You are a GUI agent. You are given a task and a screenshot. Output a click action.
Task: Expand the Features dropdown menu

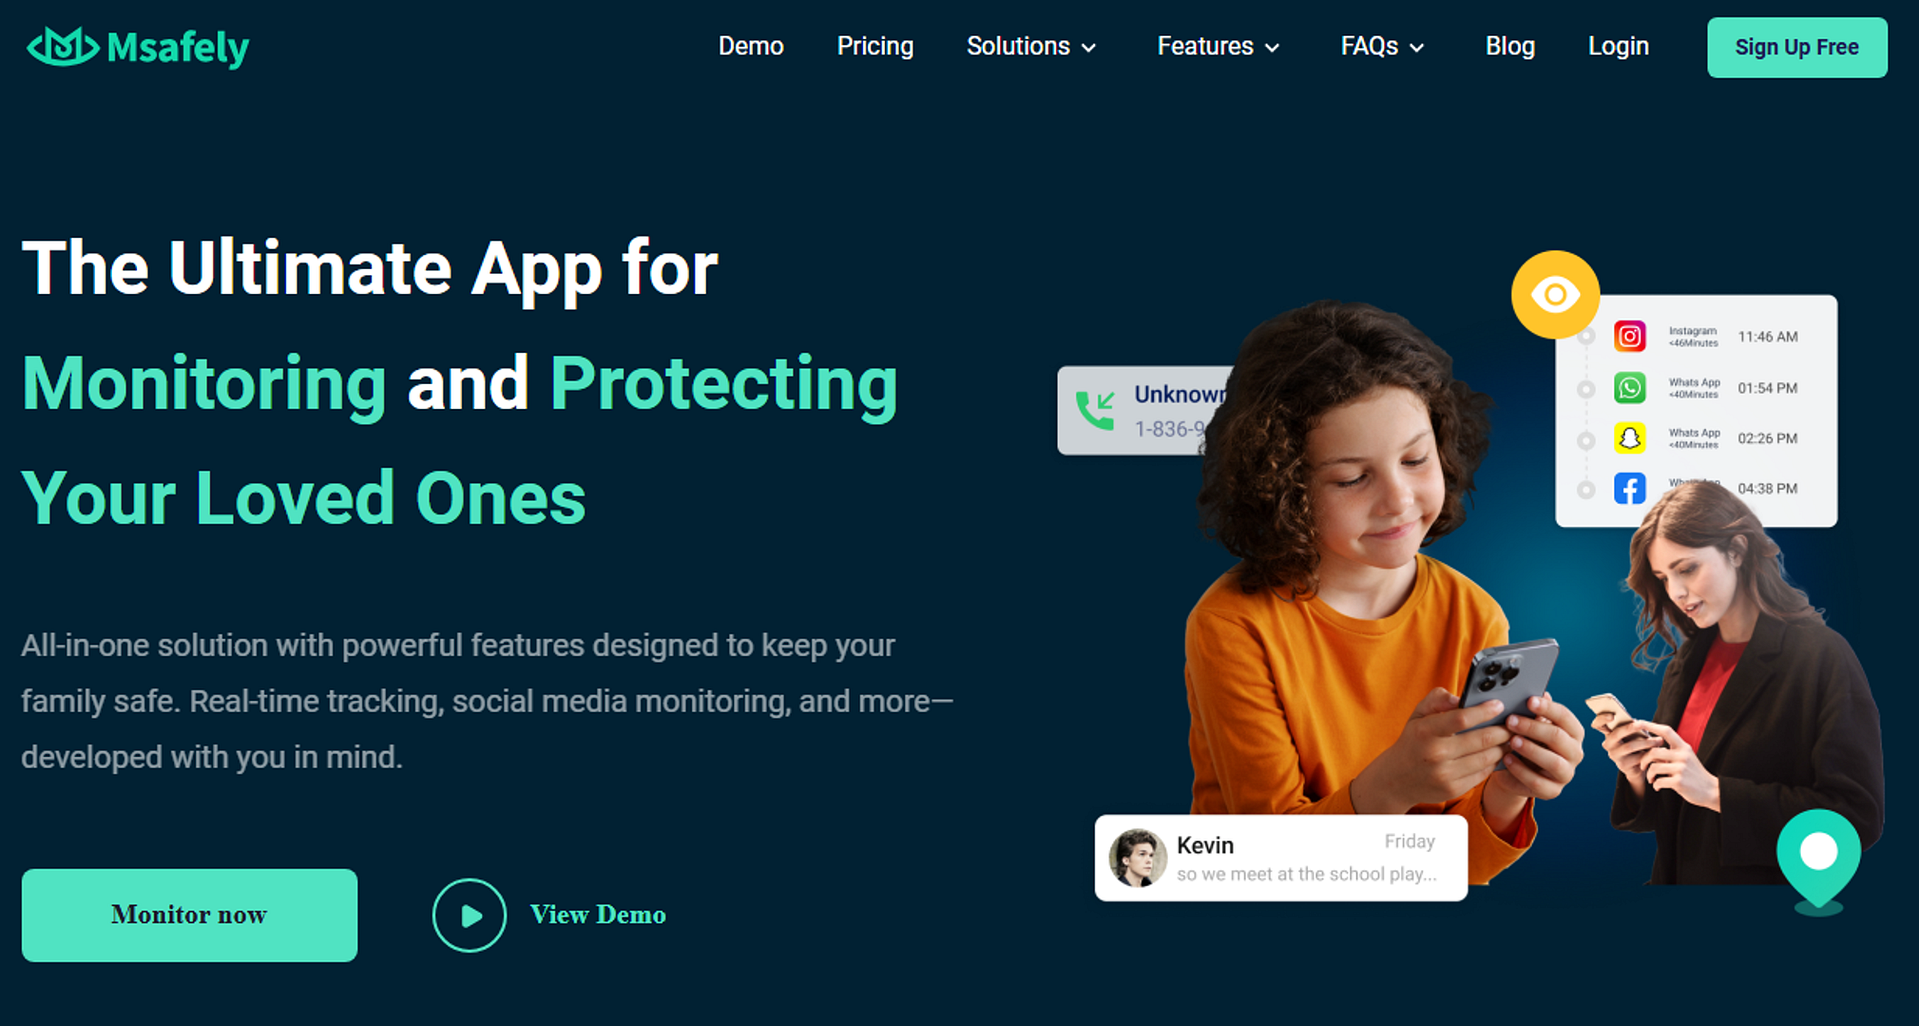click(x=1218, y=47)
